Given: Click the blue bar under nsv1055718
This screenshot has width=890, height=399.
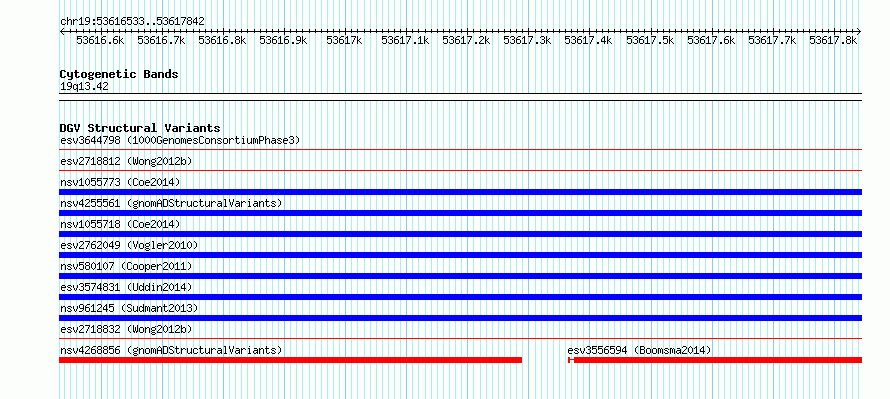Looking at the screenshot, I should (460, 234).
